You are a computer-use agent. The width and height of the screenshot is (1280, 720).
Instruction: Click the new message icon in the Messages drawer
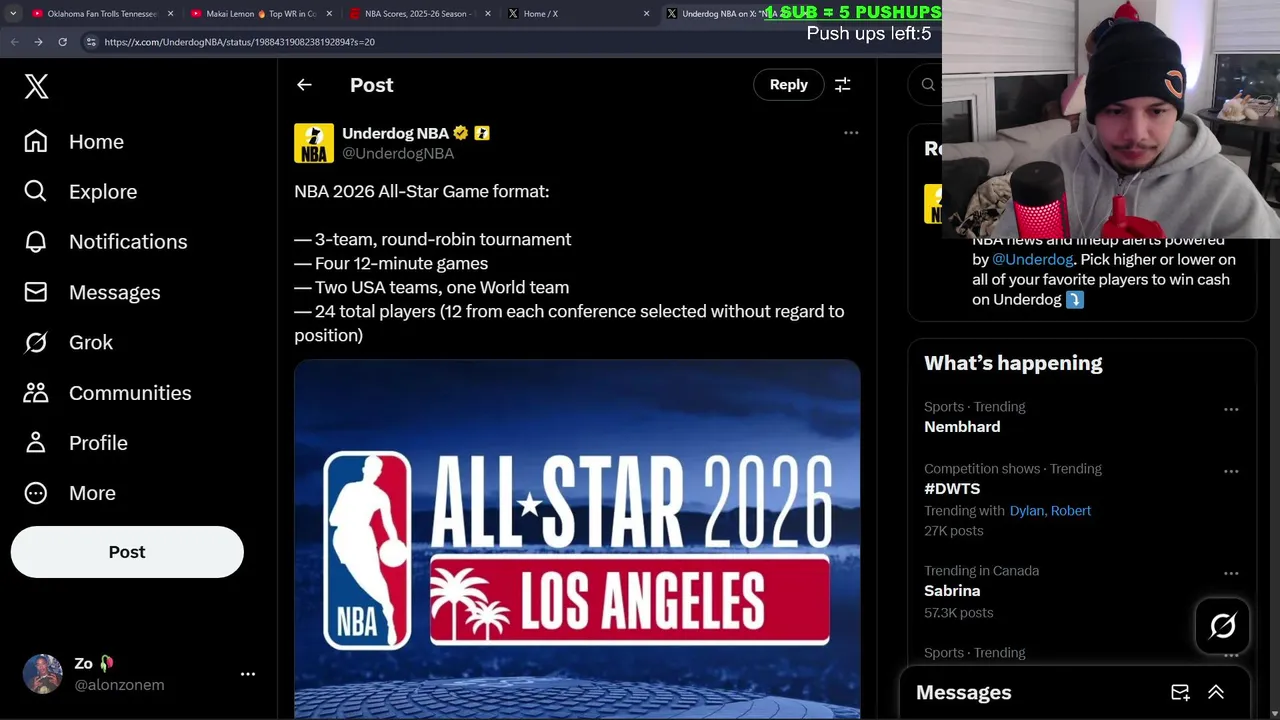(1180, 692)
